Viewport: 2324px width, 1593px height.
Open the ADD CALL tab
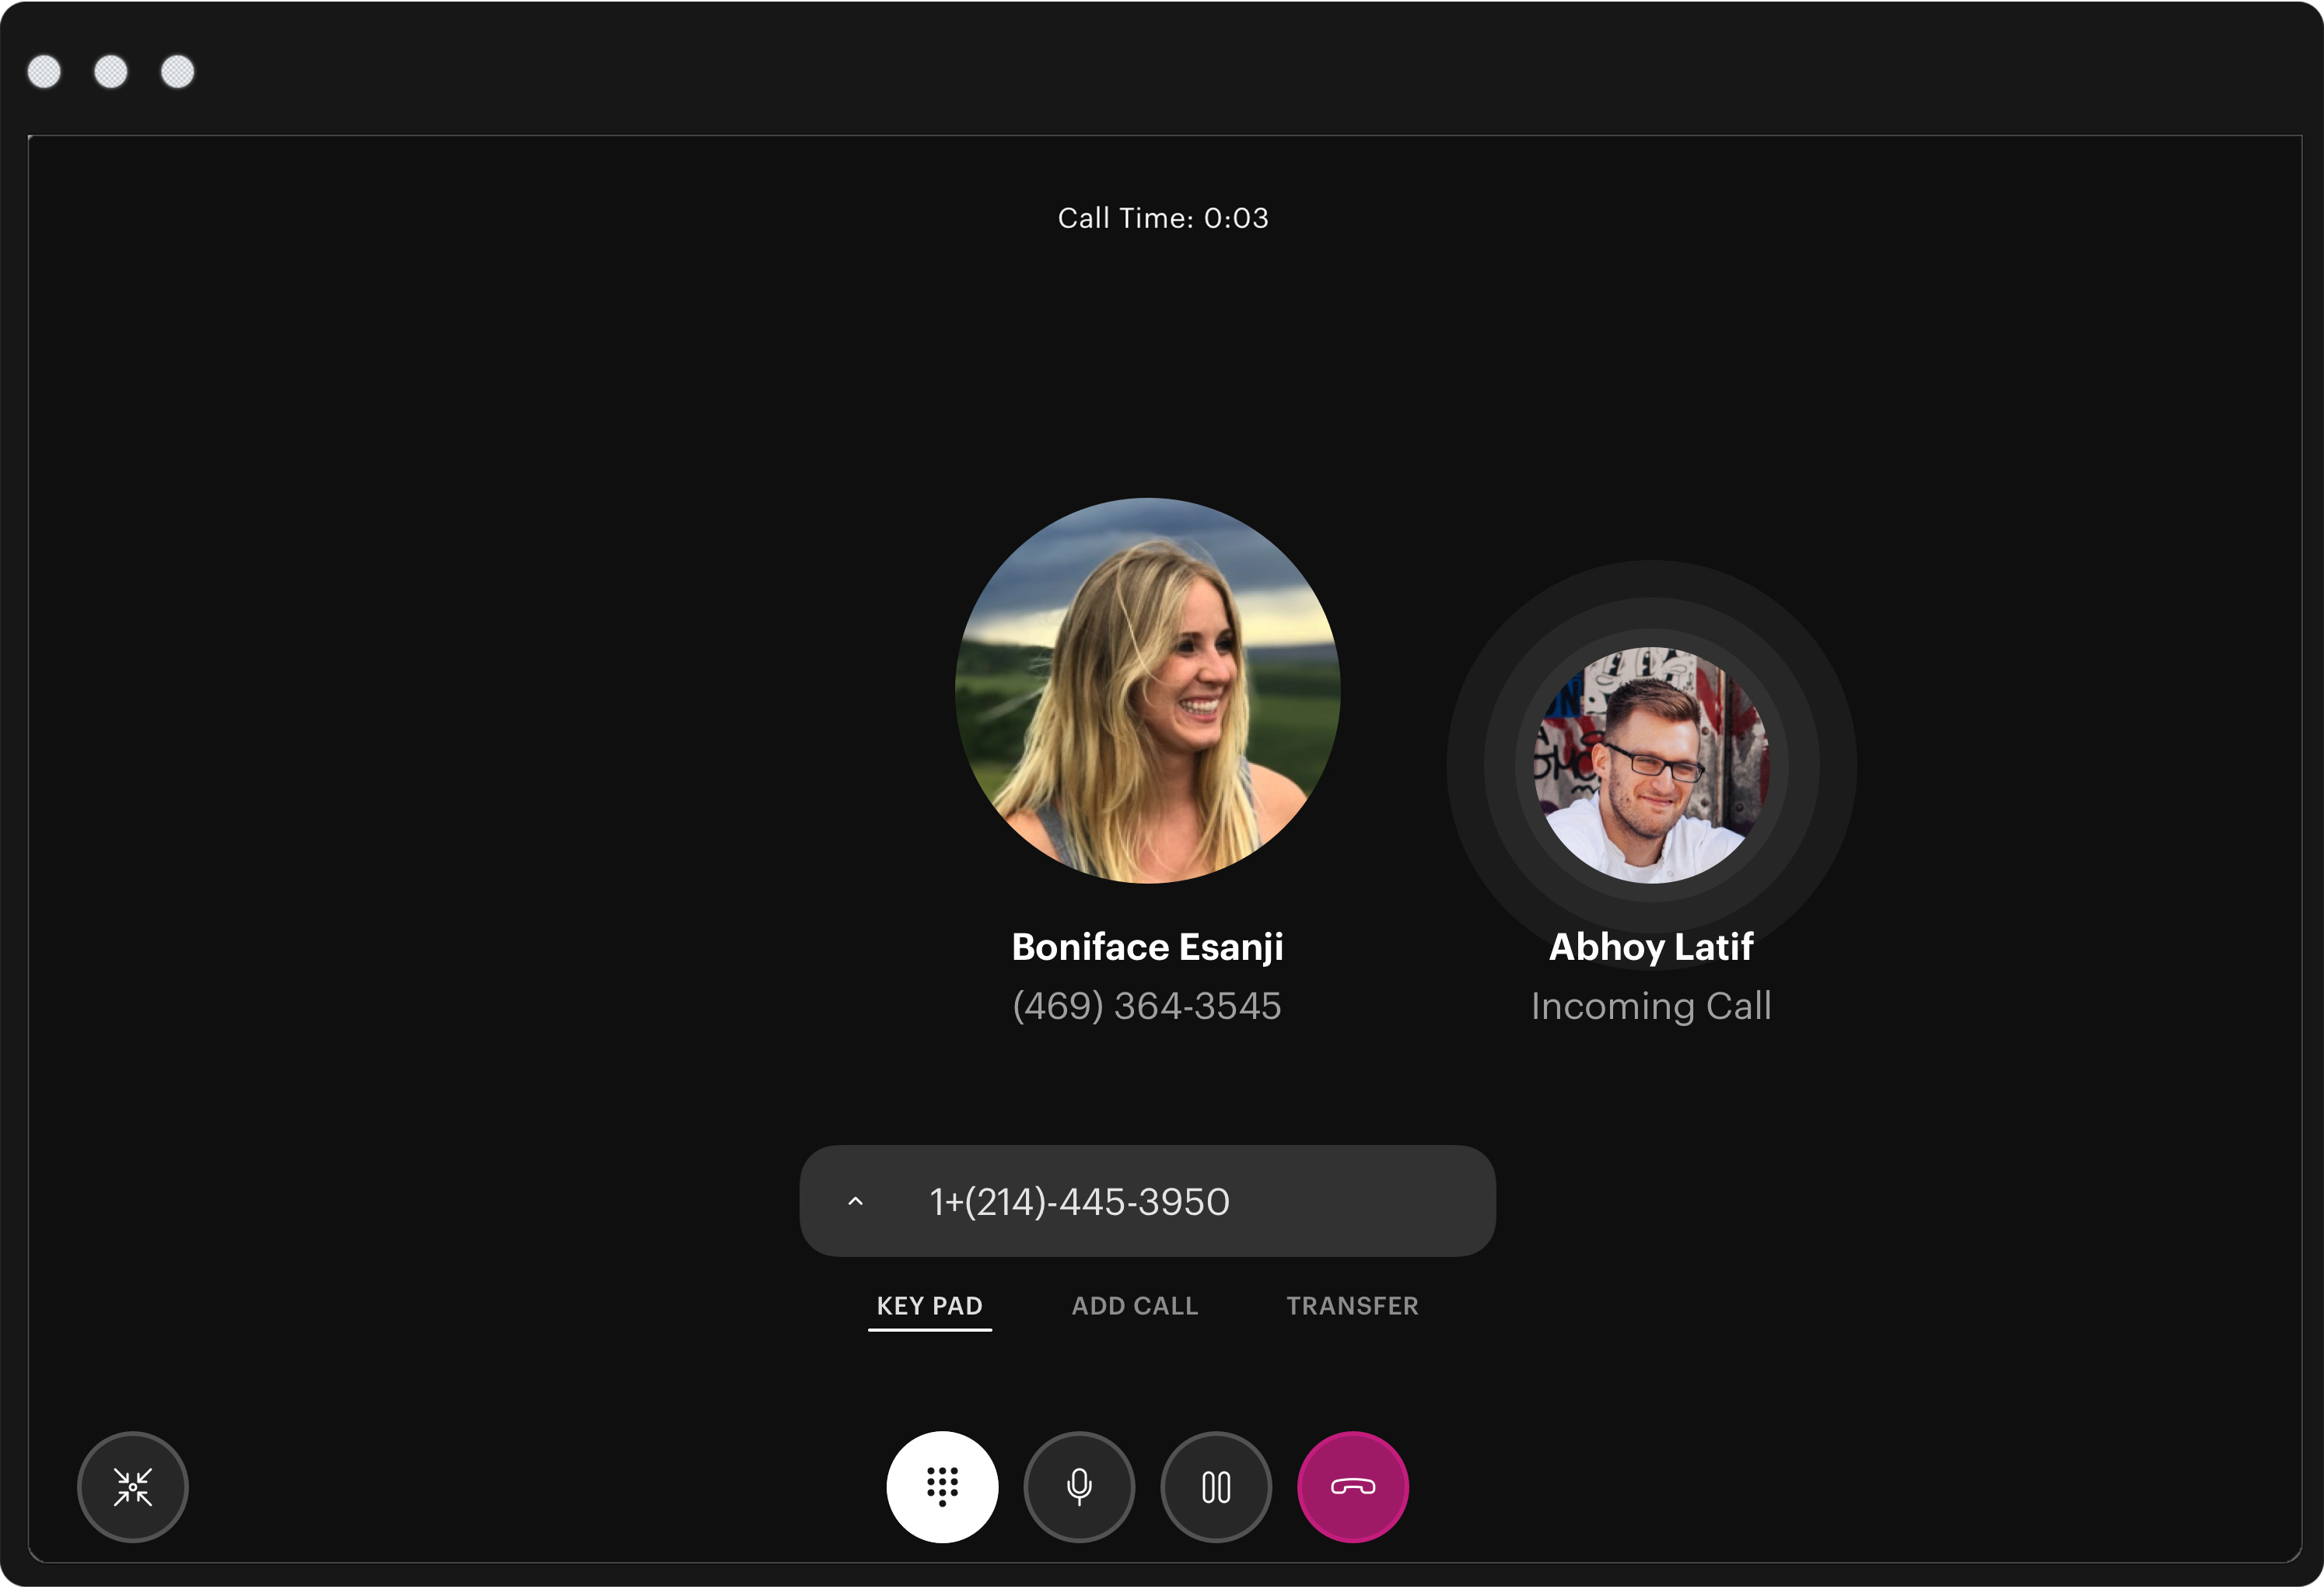coord(1135,1306)
